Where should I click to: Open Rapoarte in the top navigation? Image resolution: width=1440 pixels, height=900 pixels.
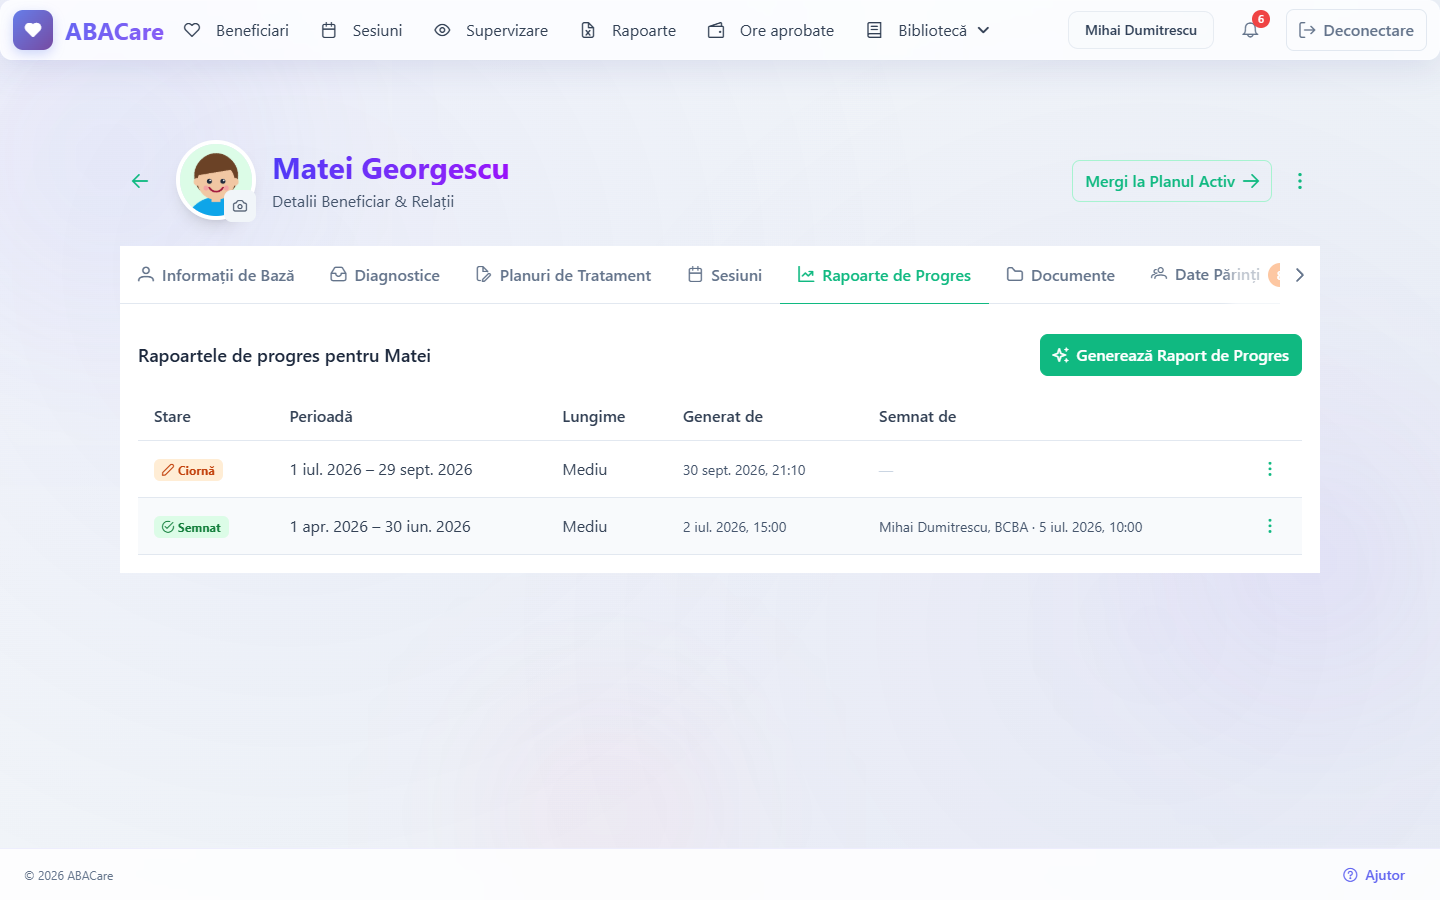[x=629, y=30]
